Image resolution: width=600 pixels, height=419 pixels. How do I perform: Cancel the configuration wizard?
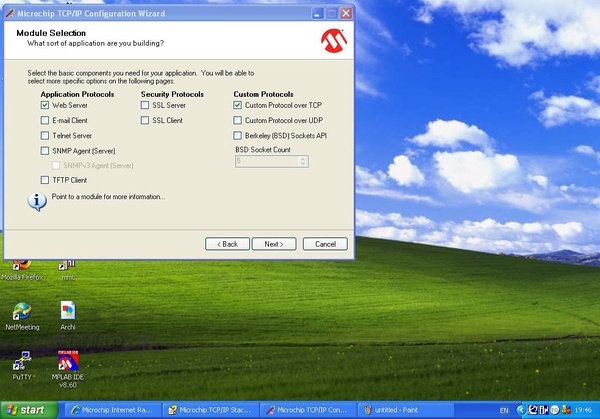(325, 244)
